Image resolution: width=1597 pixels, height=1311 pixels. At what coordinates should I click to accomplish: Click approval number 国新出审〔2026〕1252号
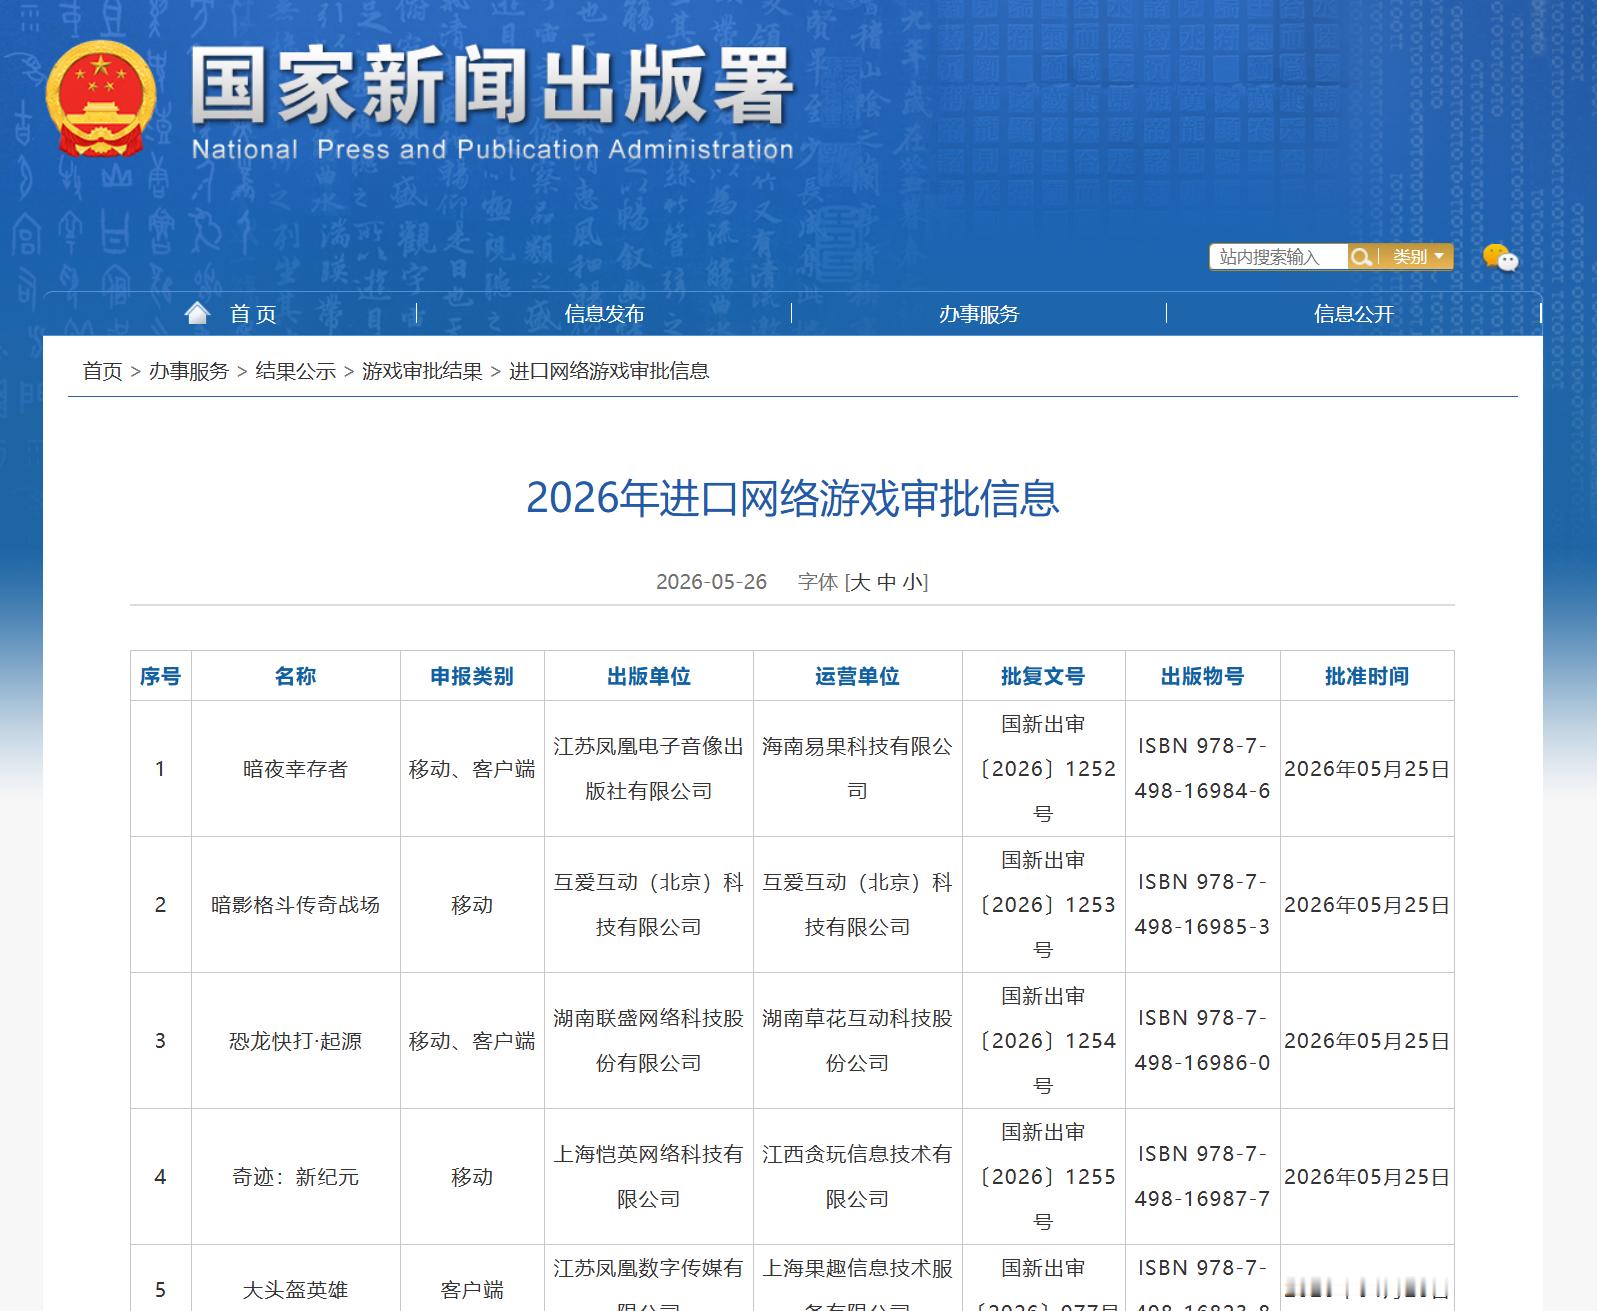tap(1043, 769)
